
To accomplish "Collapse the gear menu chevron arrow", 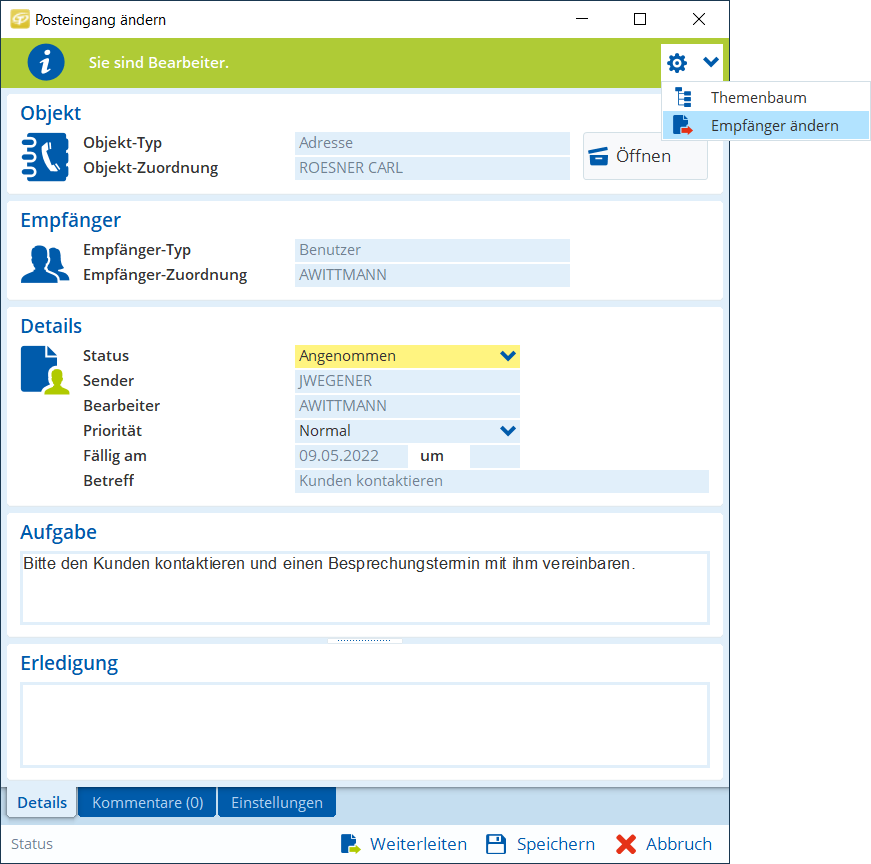I will (x=710, y=62).
